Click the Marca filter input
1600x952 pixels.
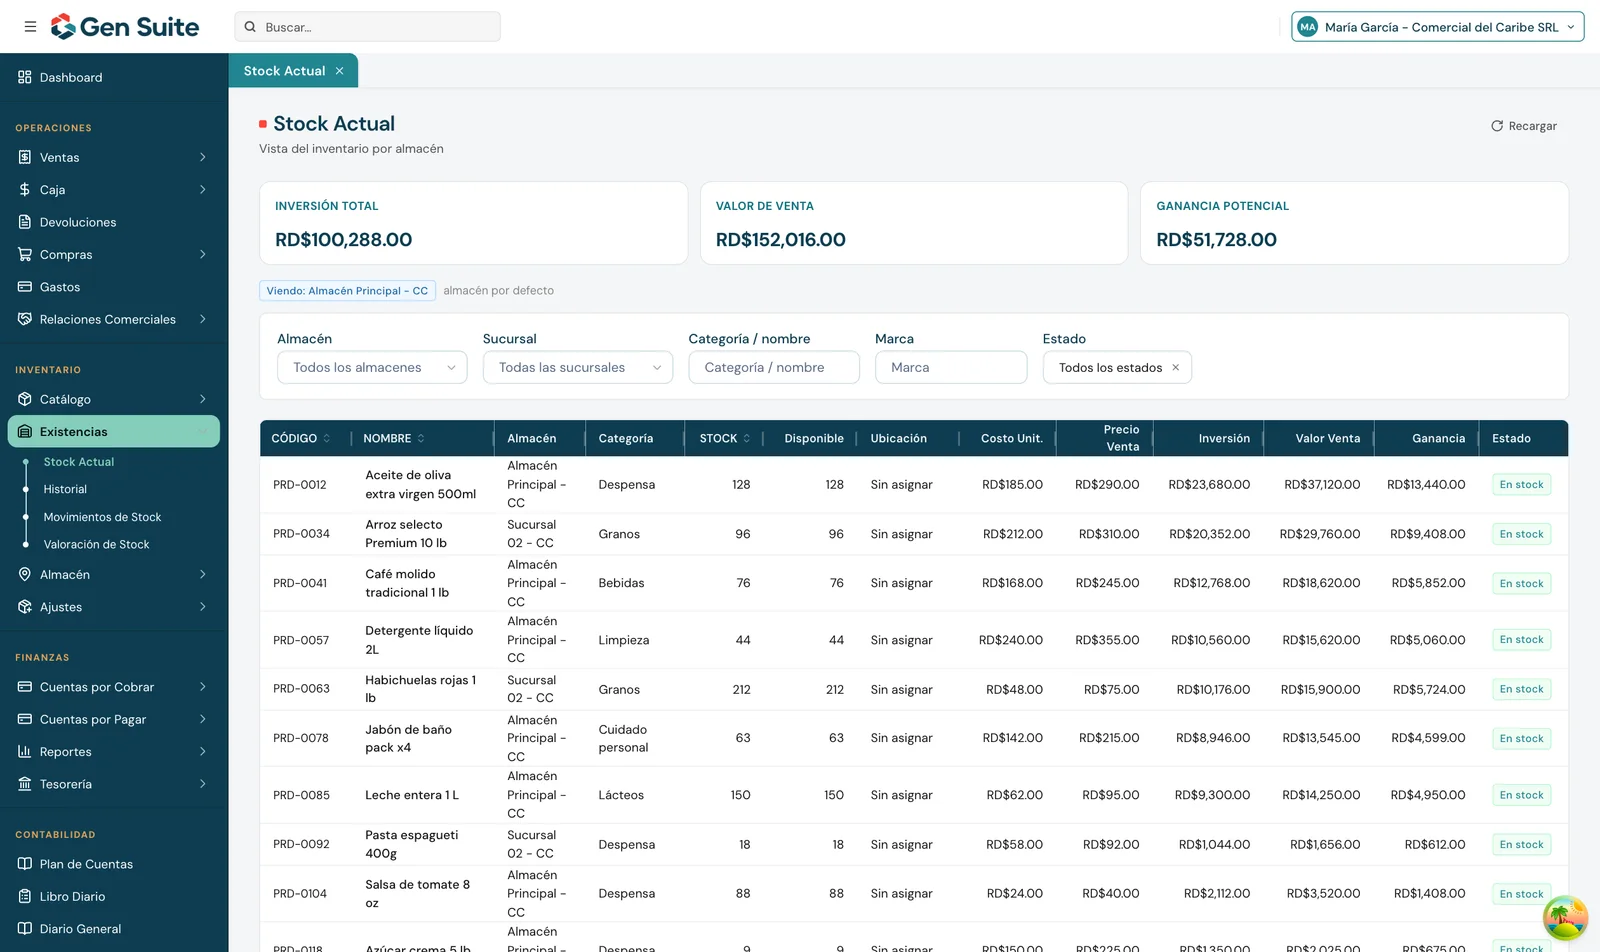[x=951, y=368]
